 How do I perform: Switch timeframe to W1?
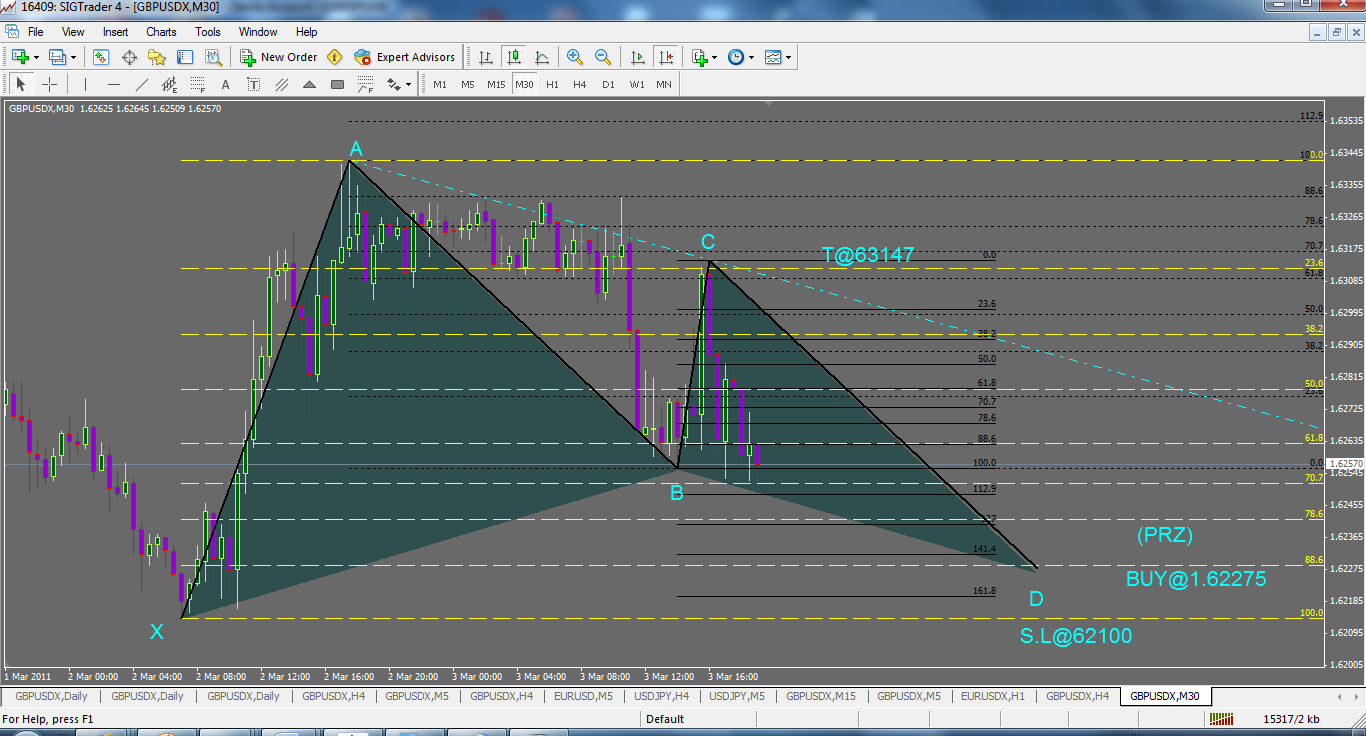[636, 84]
